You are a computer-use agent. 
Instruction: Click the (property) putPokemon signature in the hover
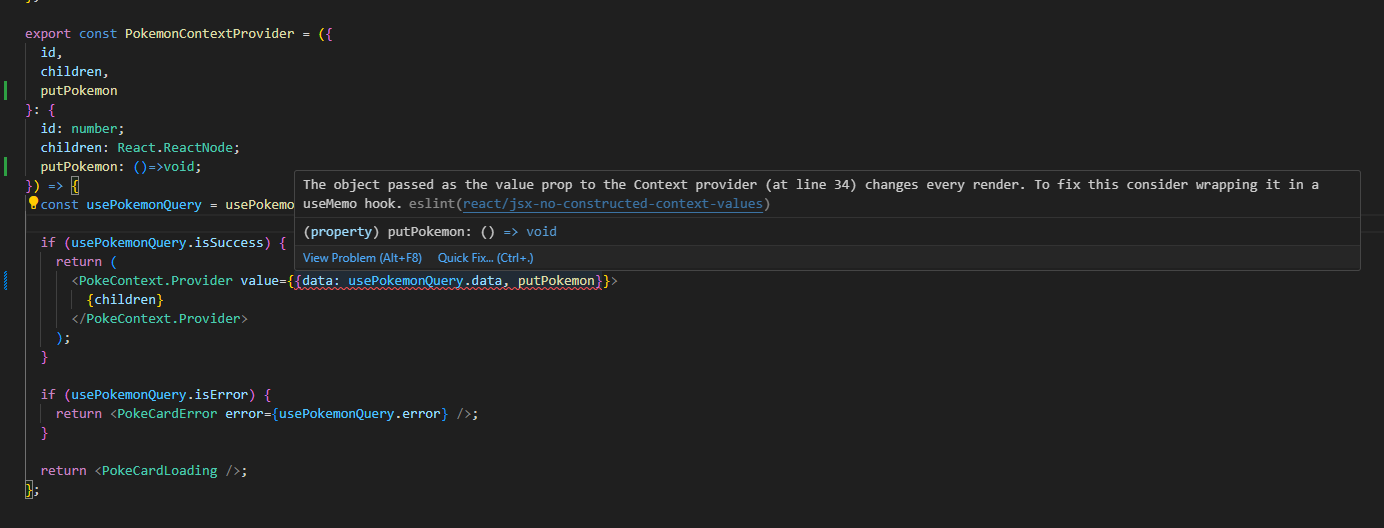pyautogui.click(x=430, y=231)
